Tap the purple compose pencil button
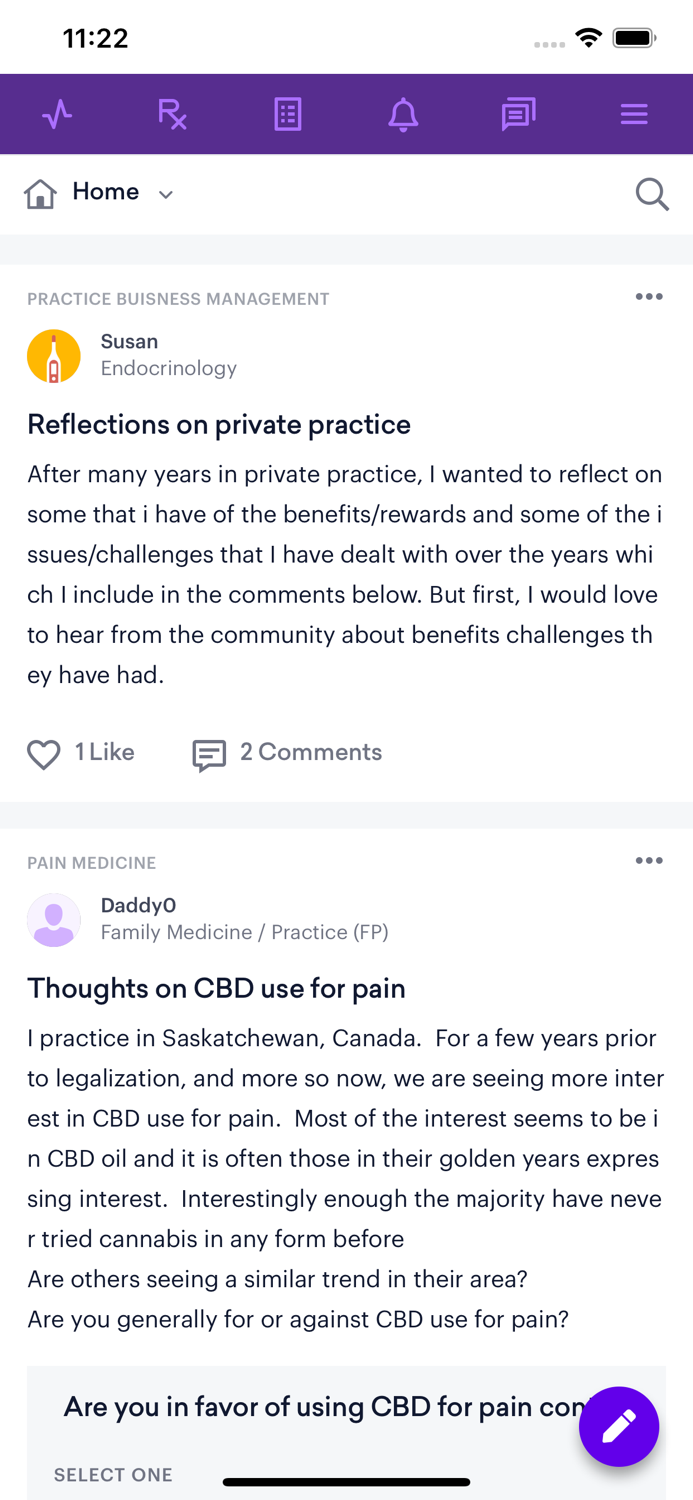Screen dimensions: 693x1500 [619, 1427]
